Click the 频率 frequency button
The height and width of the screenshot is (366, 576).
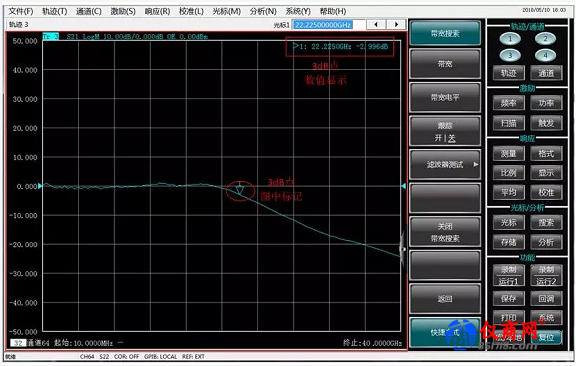[x=509, y=103]
